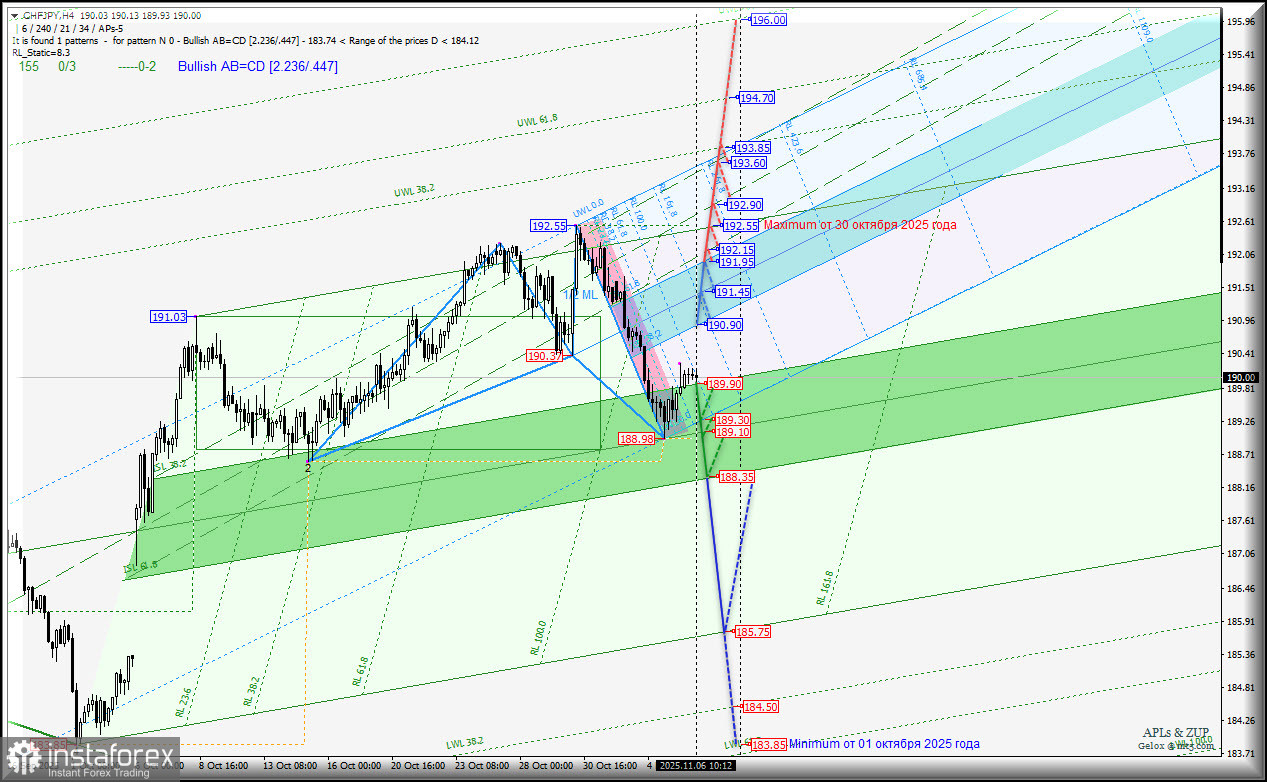Click the 183.71 price axis value
The width and height of the screenshot is (1267, 782).
pos(1240,754)
